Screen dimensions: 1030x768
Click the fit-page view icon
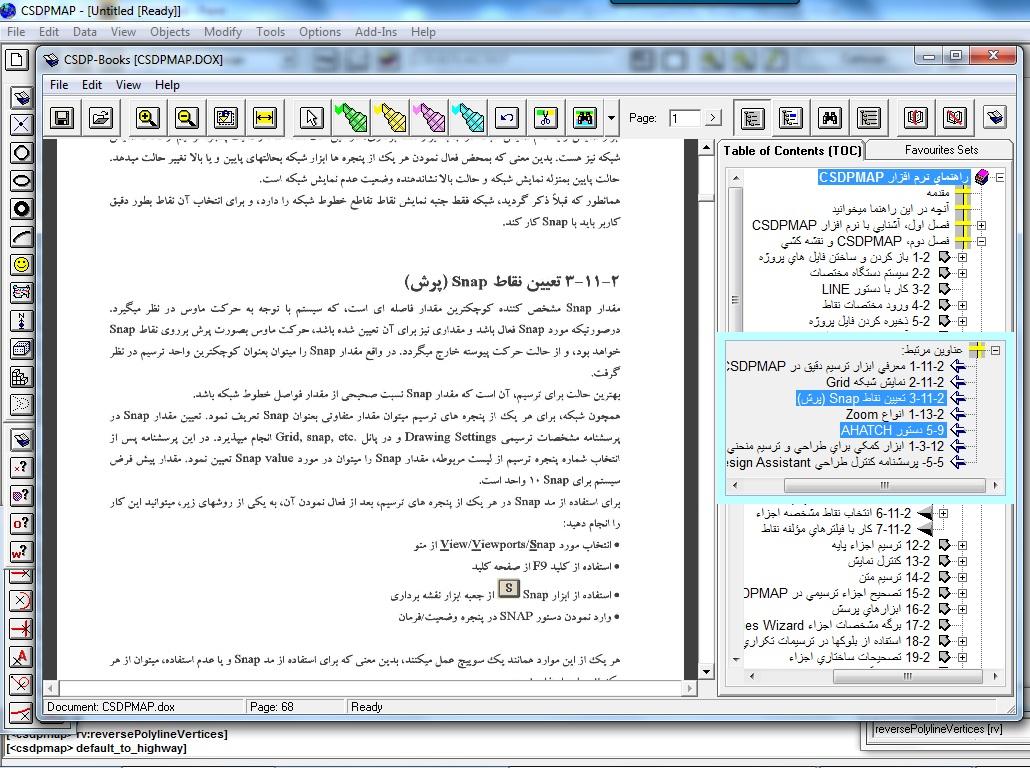pos(225,118)
